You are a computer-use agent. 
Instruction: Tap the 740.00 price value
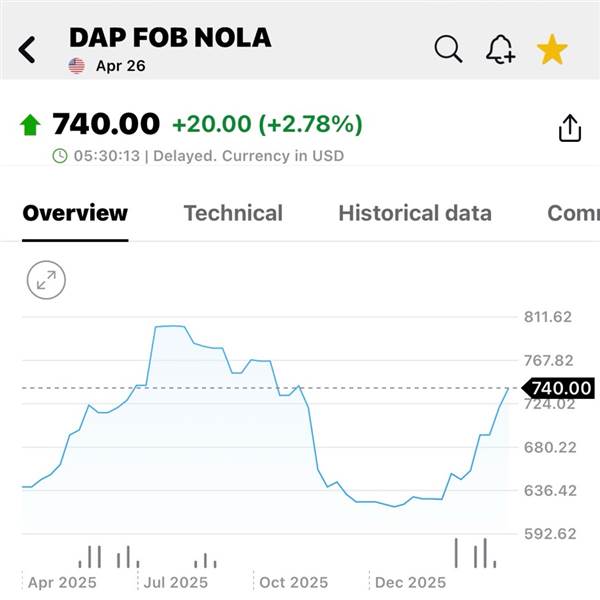click(x=106, y=124)
